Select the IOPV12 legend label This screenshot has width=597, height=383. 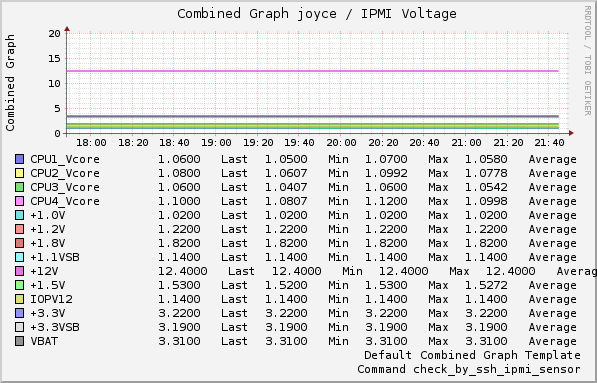pos(51,299)
